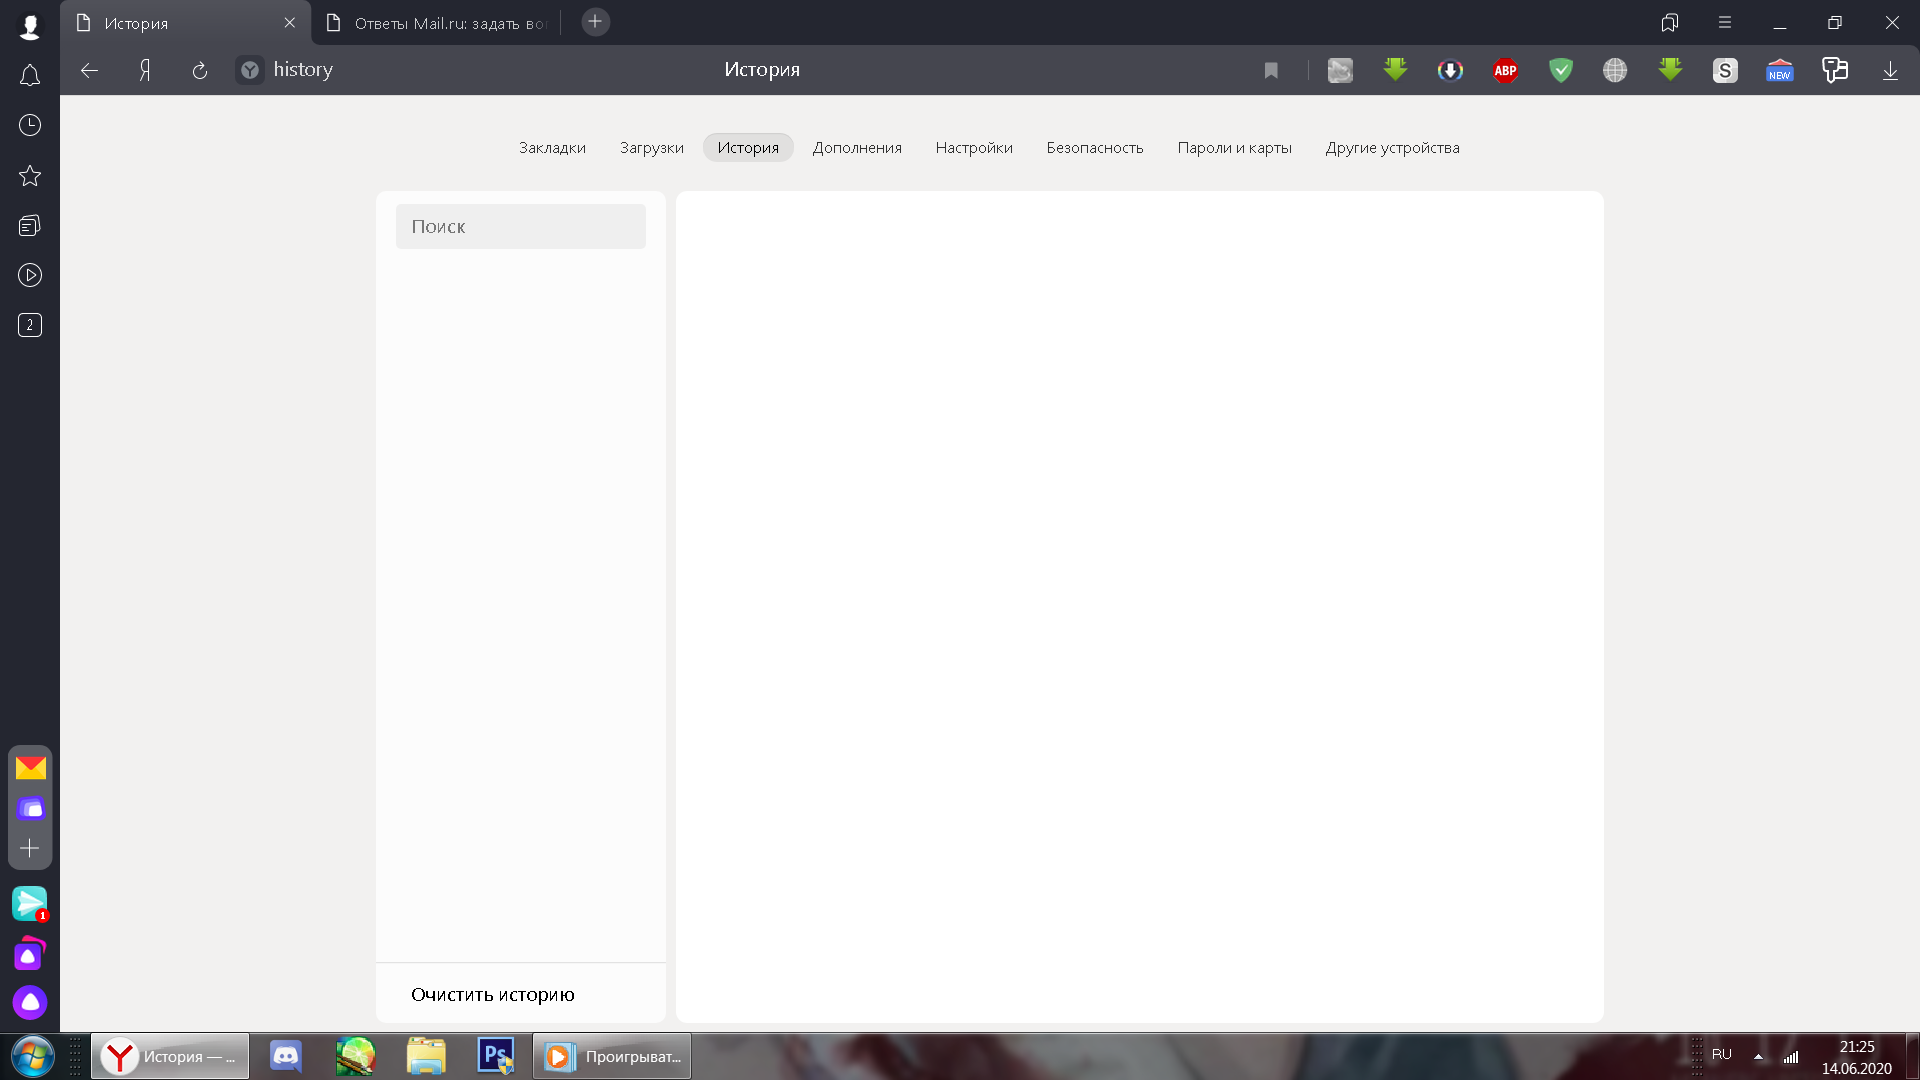
Task: Open Другие устройства section
Action: click(x=1393, y=147)
